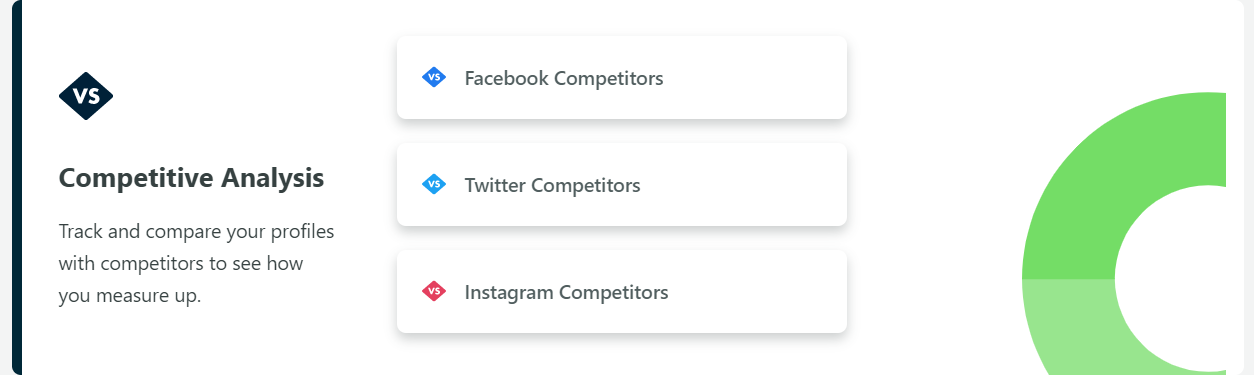Click the "you measure up." description line
1254x375 pixels.
point(130,296)
